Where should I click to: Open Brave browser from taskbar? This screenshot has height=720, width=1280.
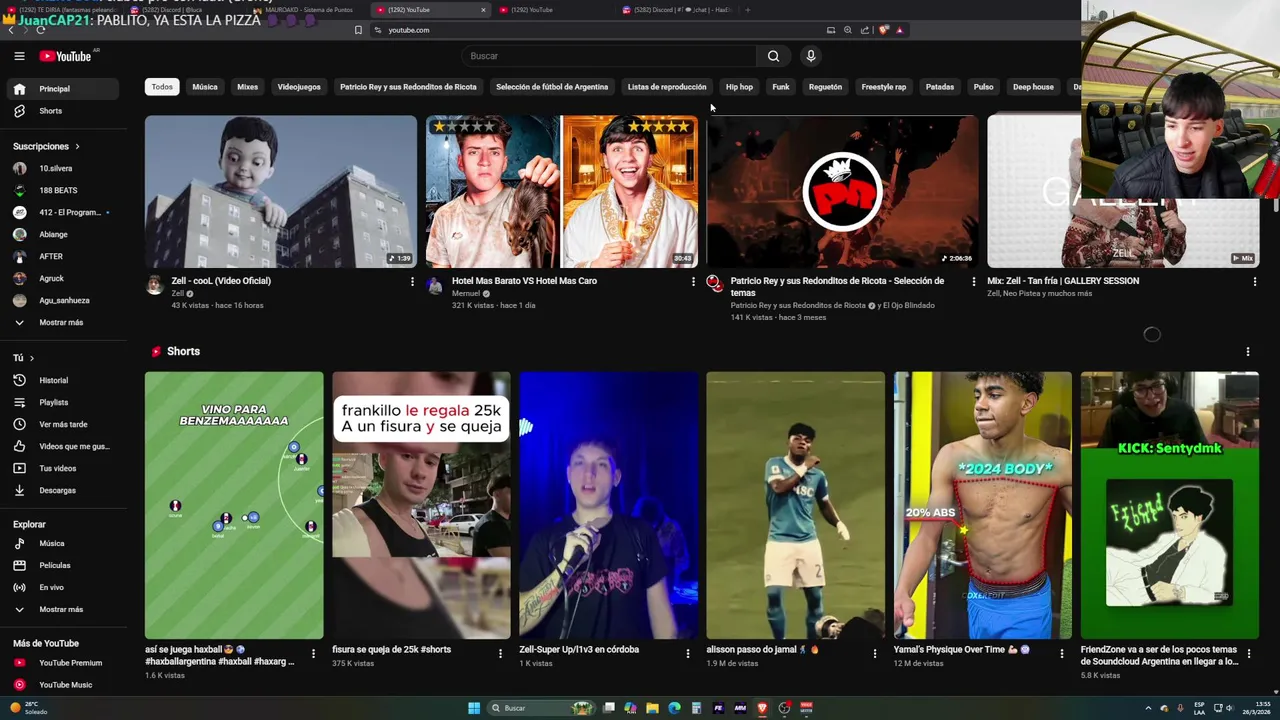[762, 708]
